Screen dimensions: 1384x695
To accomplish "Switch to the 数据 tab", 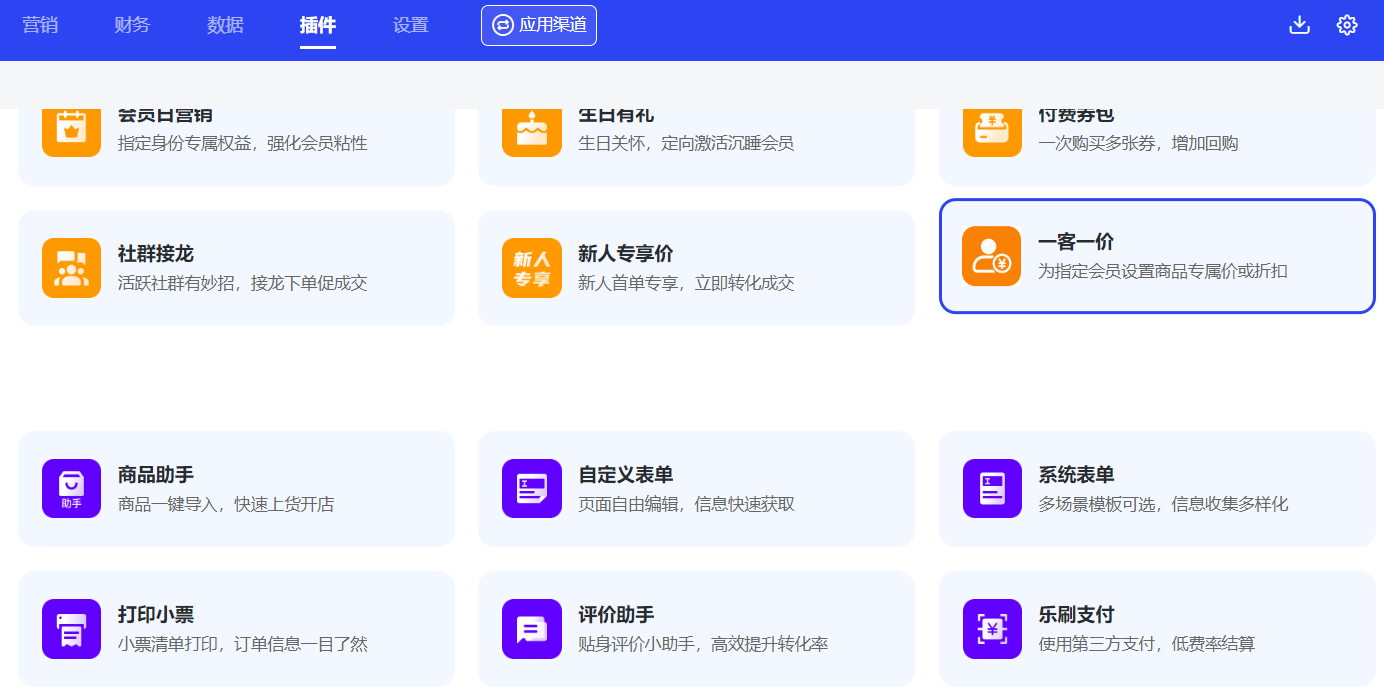I will click(225, 25).
